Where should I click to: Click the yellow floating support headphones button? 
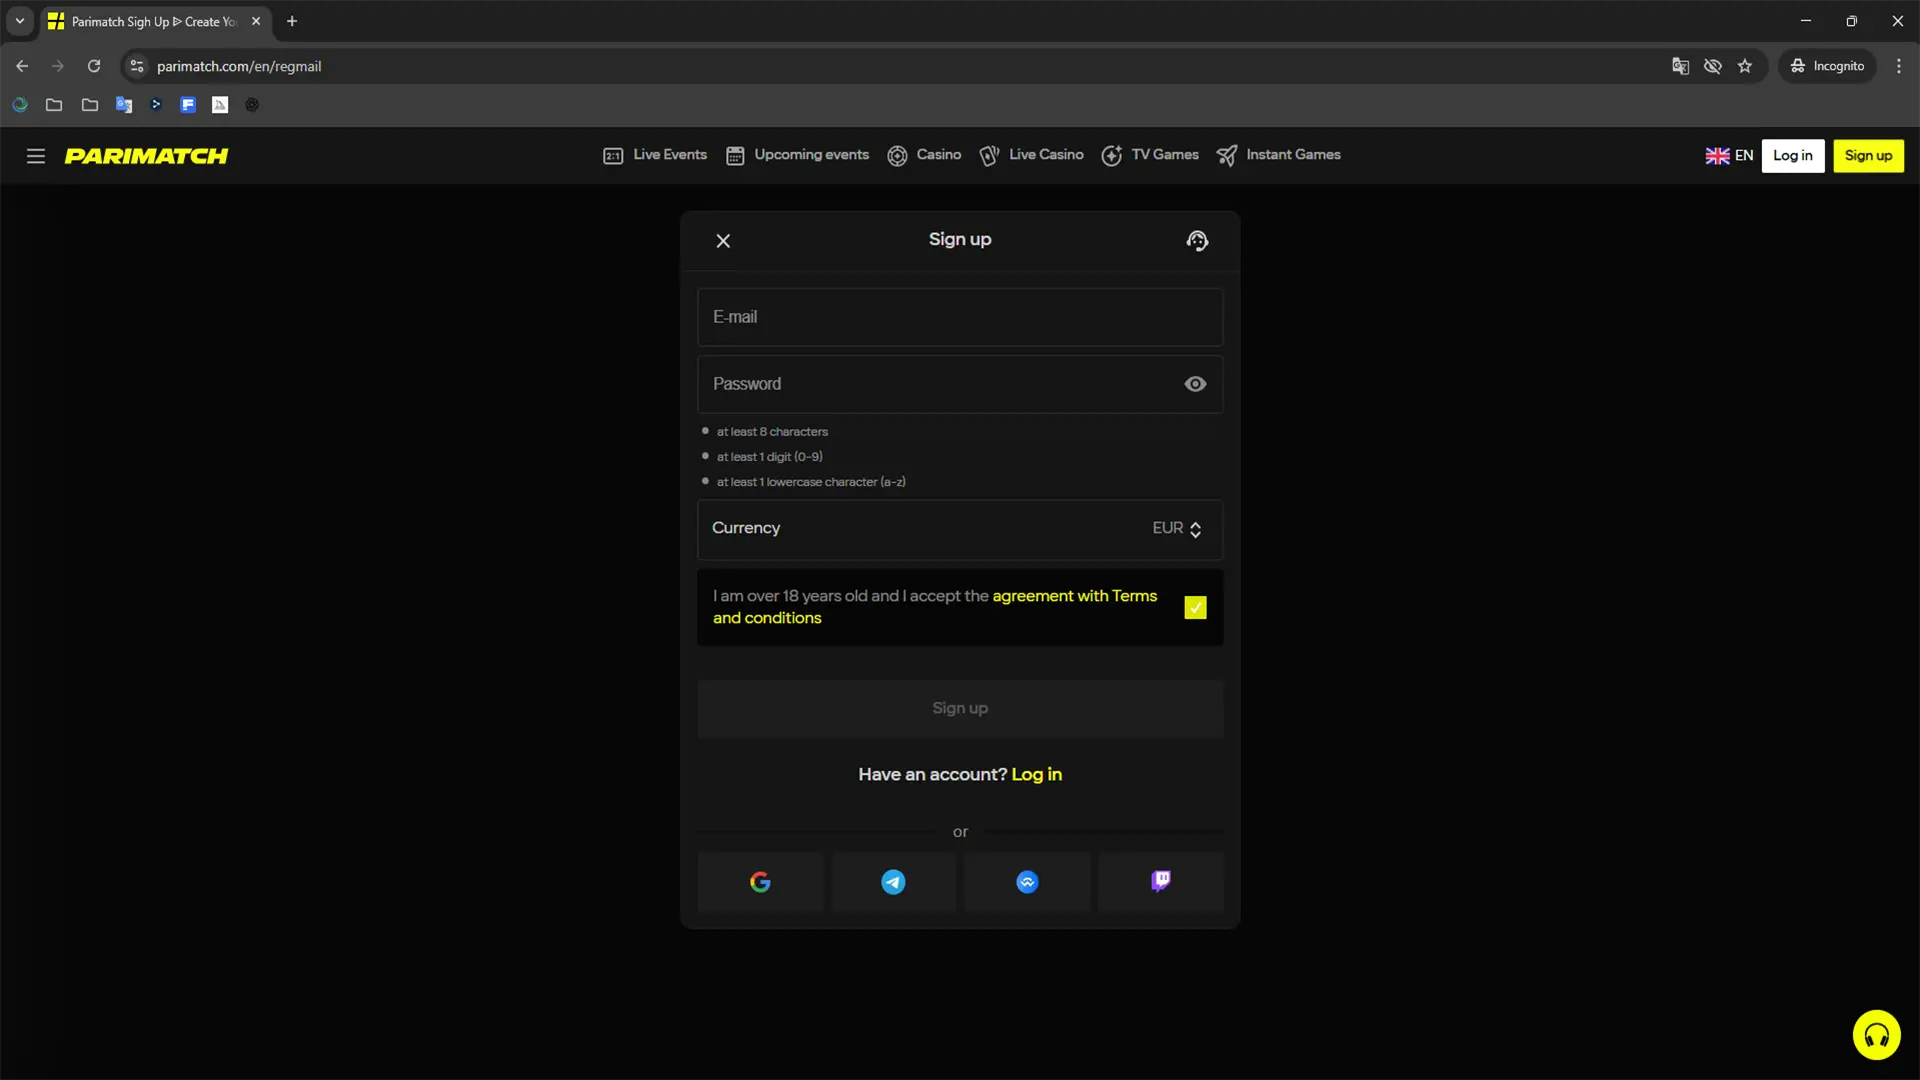(x=1876, y=1035)
